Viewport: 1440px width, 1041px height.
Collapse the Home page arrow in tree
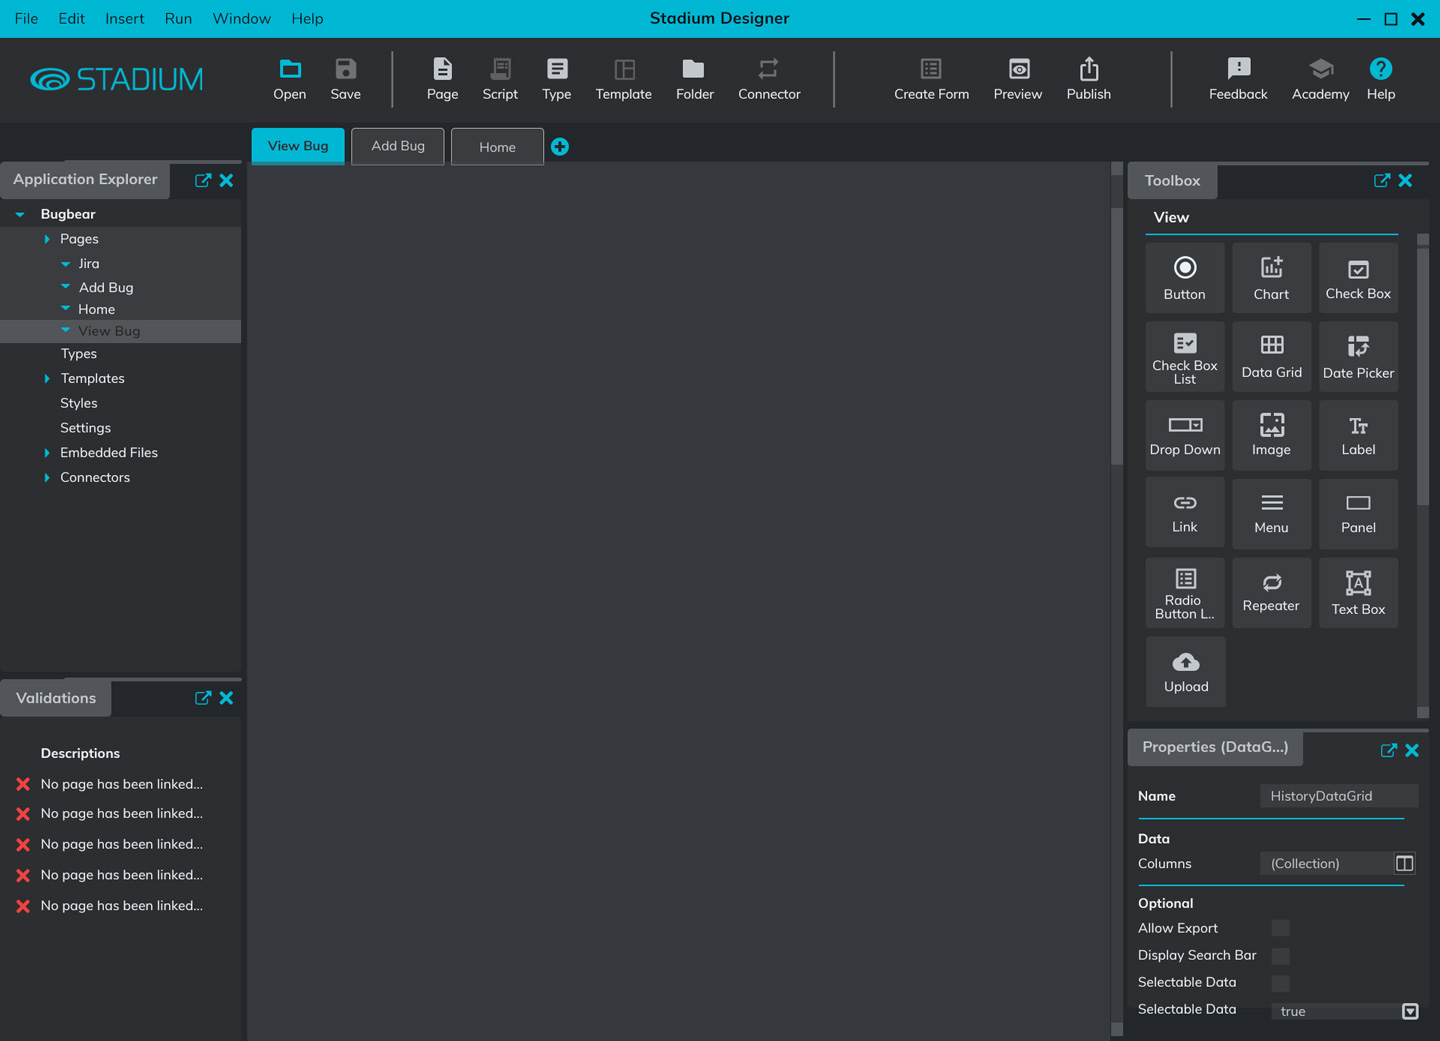coord(66,309)
